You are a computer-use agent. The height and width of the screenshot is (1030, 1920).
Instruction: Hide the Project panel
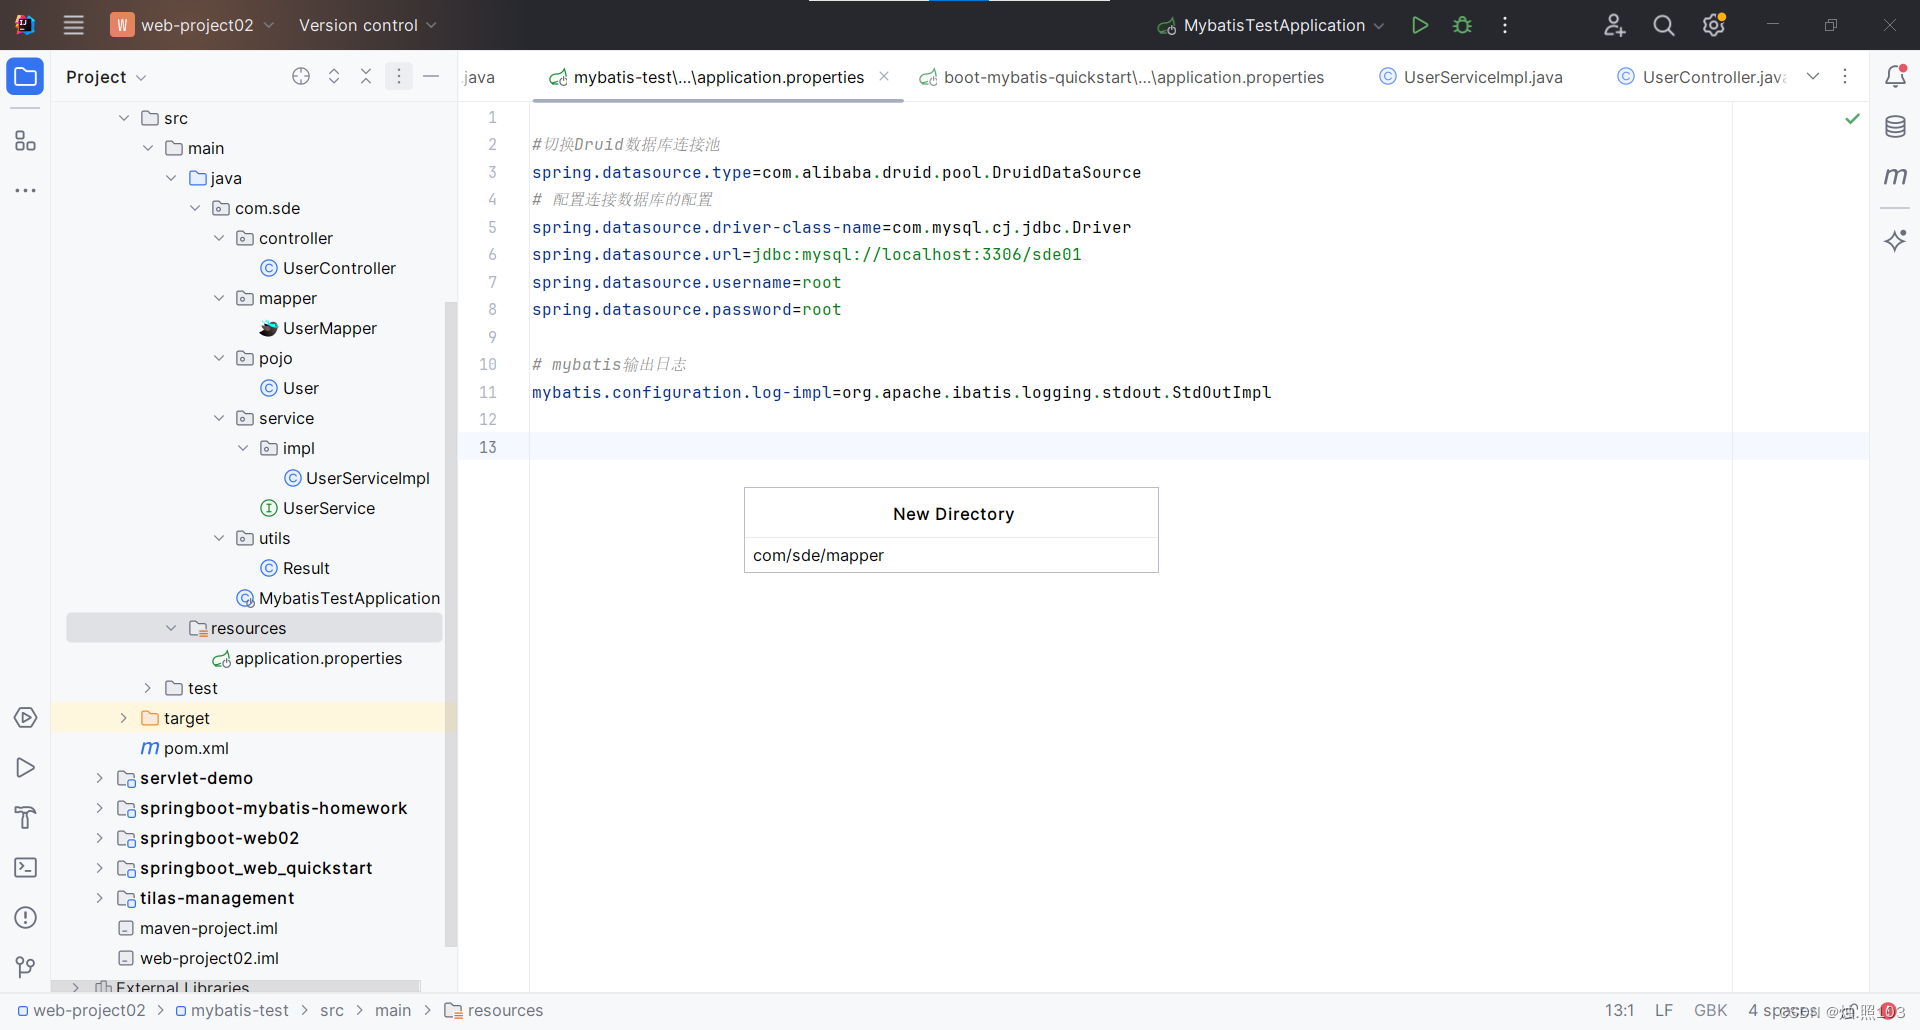(x=431, y=76)
